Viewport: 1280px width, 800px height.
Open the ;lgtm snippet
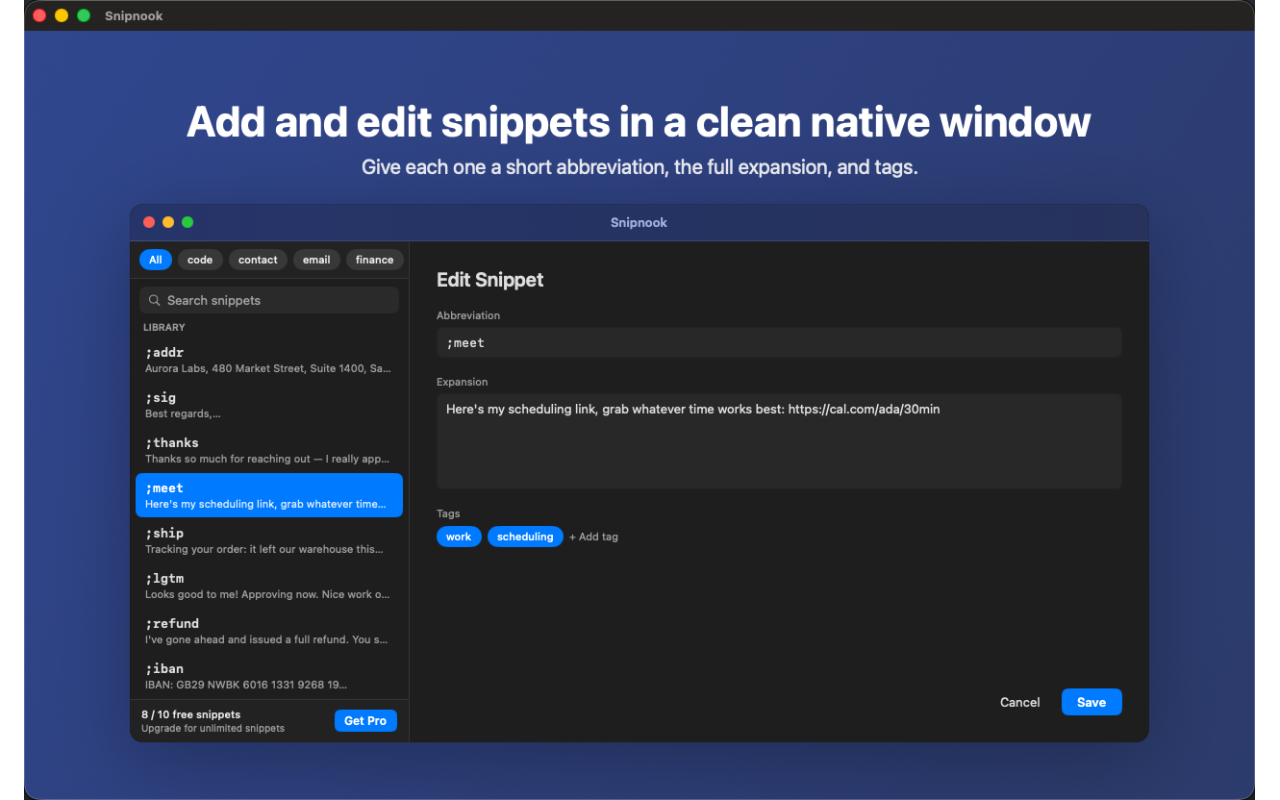[269, 585]
